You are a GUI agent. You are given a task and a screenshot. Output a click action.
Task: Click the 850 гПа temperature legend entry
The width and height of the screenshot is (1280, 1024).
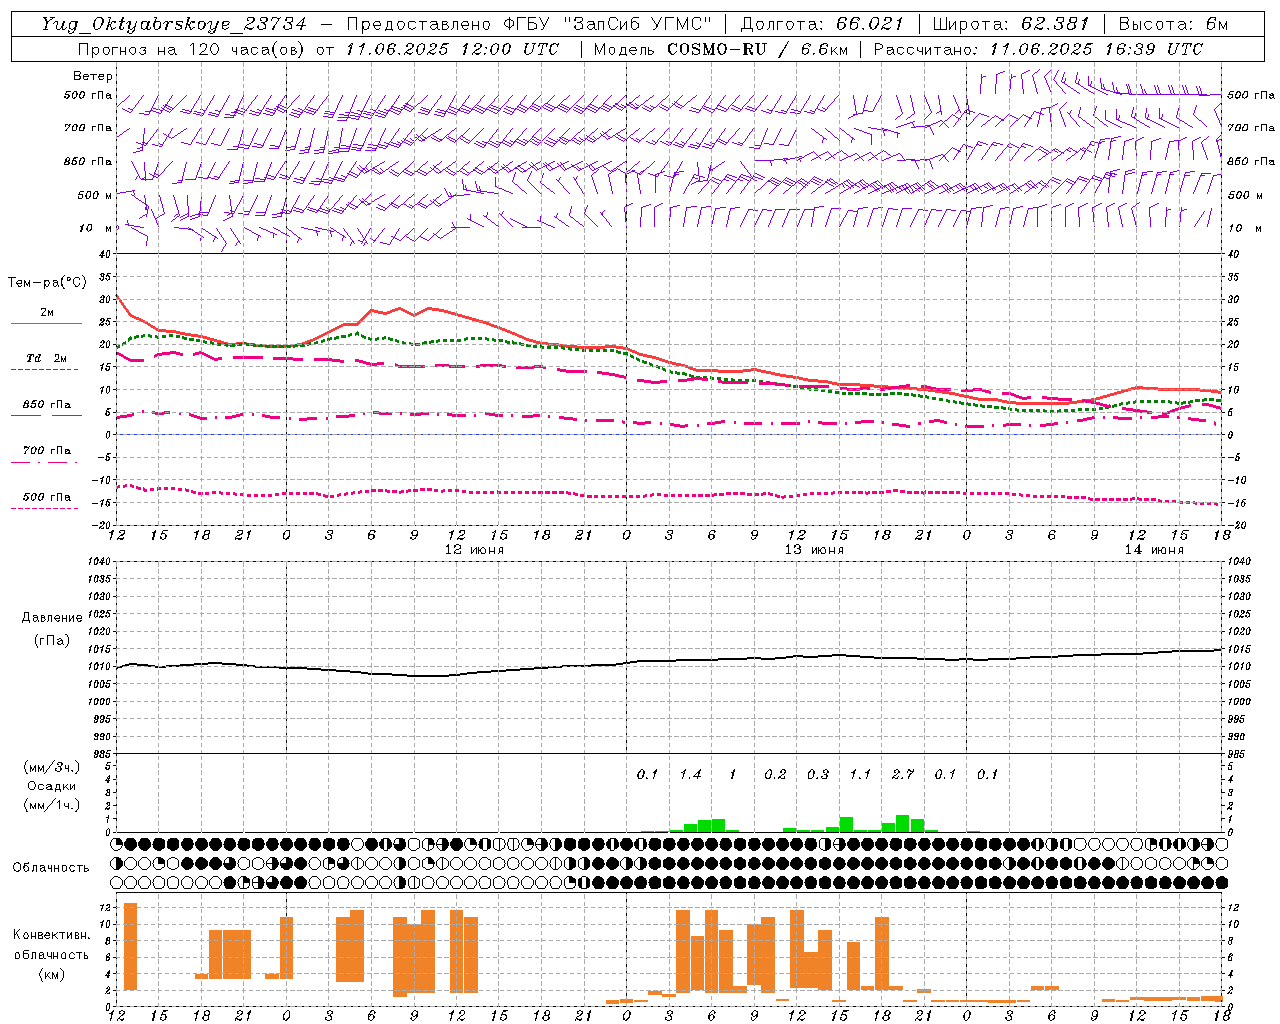[x=47, y=405]
